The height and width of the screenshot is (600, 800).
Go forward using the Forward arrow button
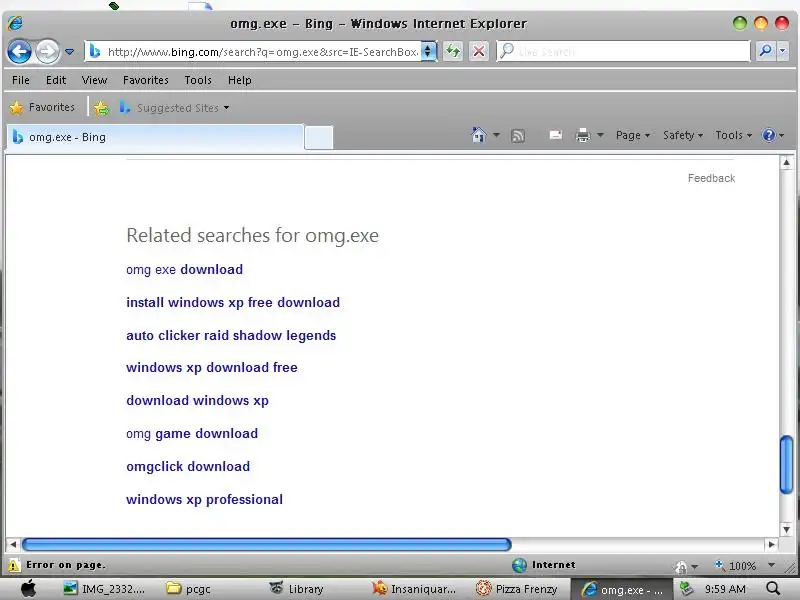point(47,52)
